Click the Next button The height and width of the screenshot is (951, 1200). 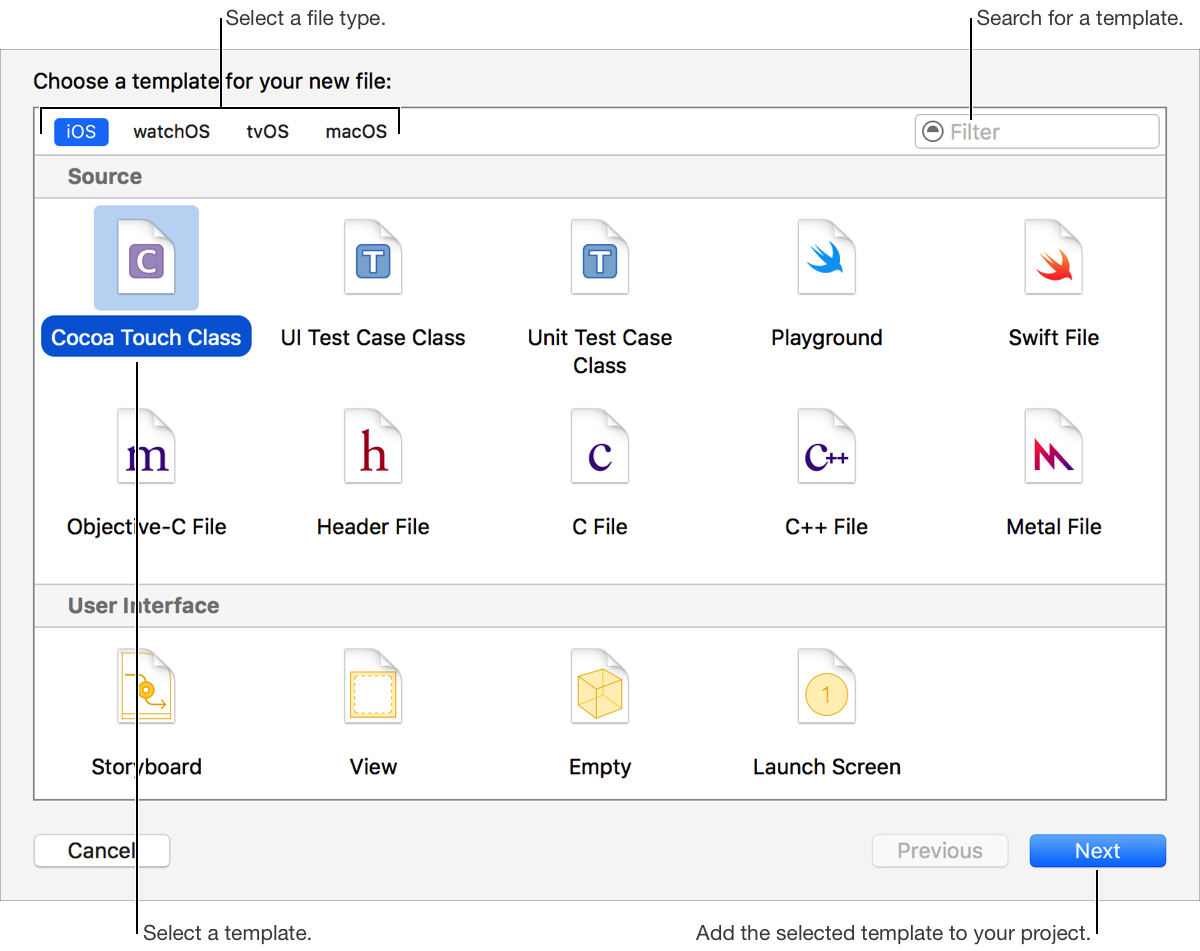[x=1097, y=851]
